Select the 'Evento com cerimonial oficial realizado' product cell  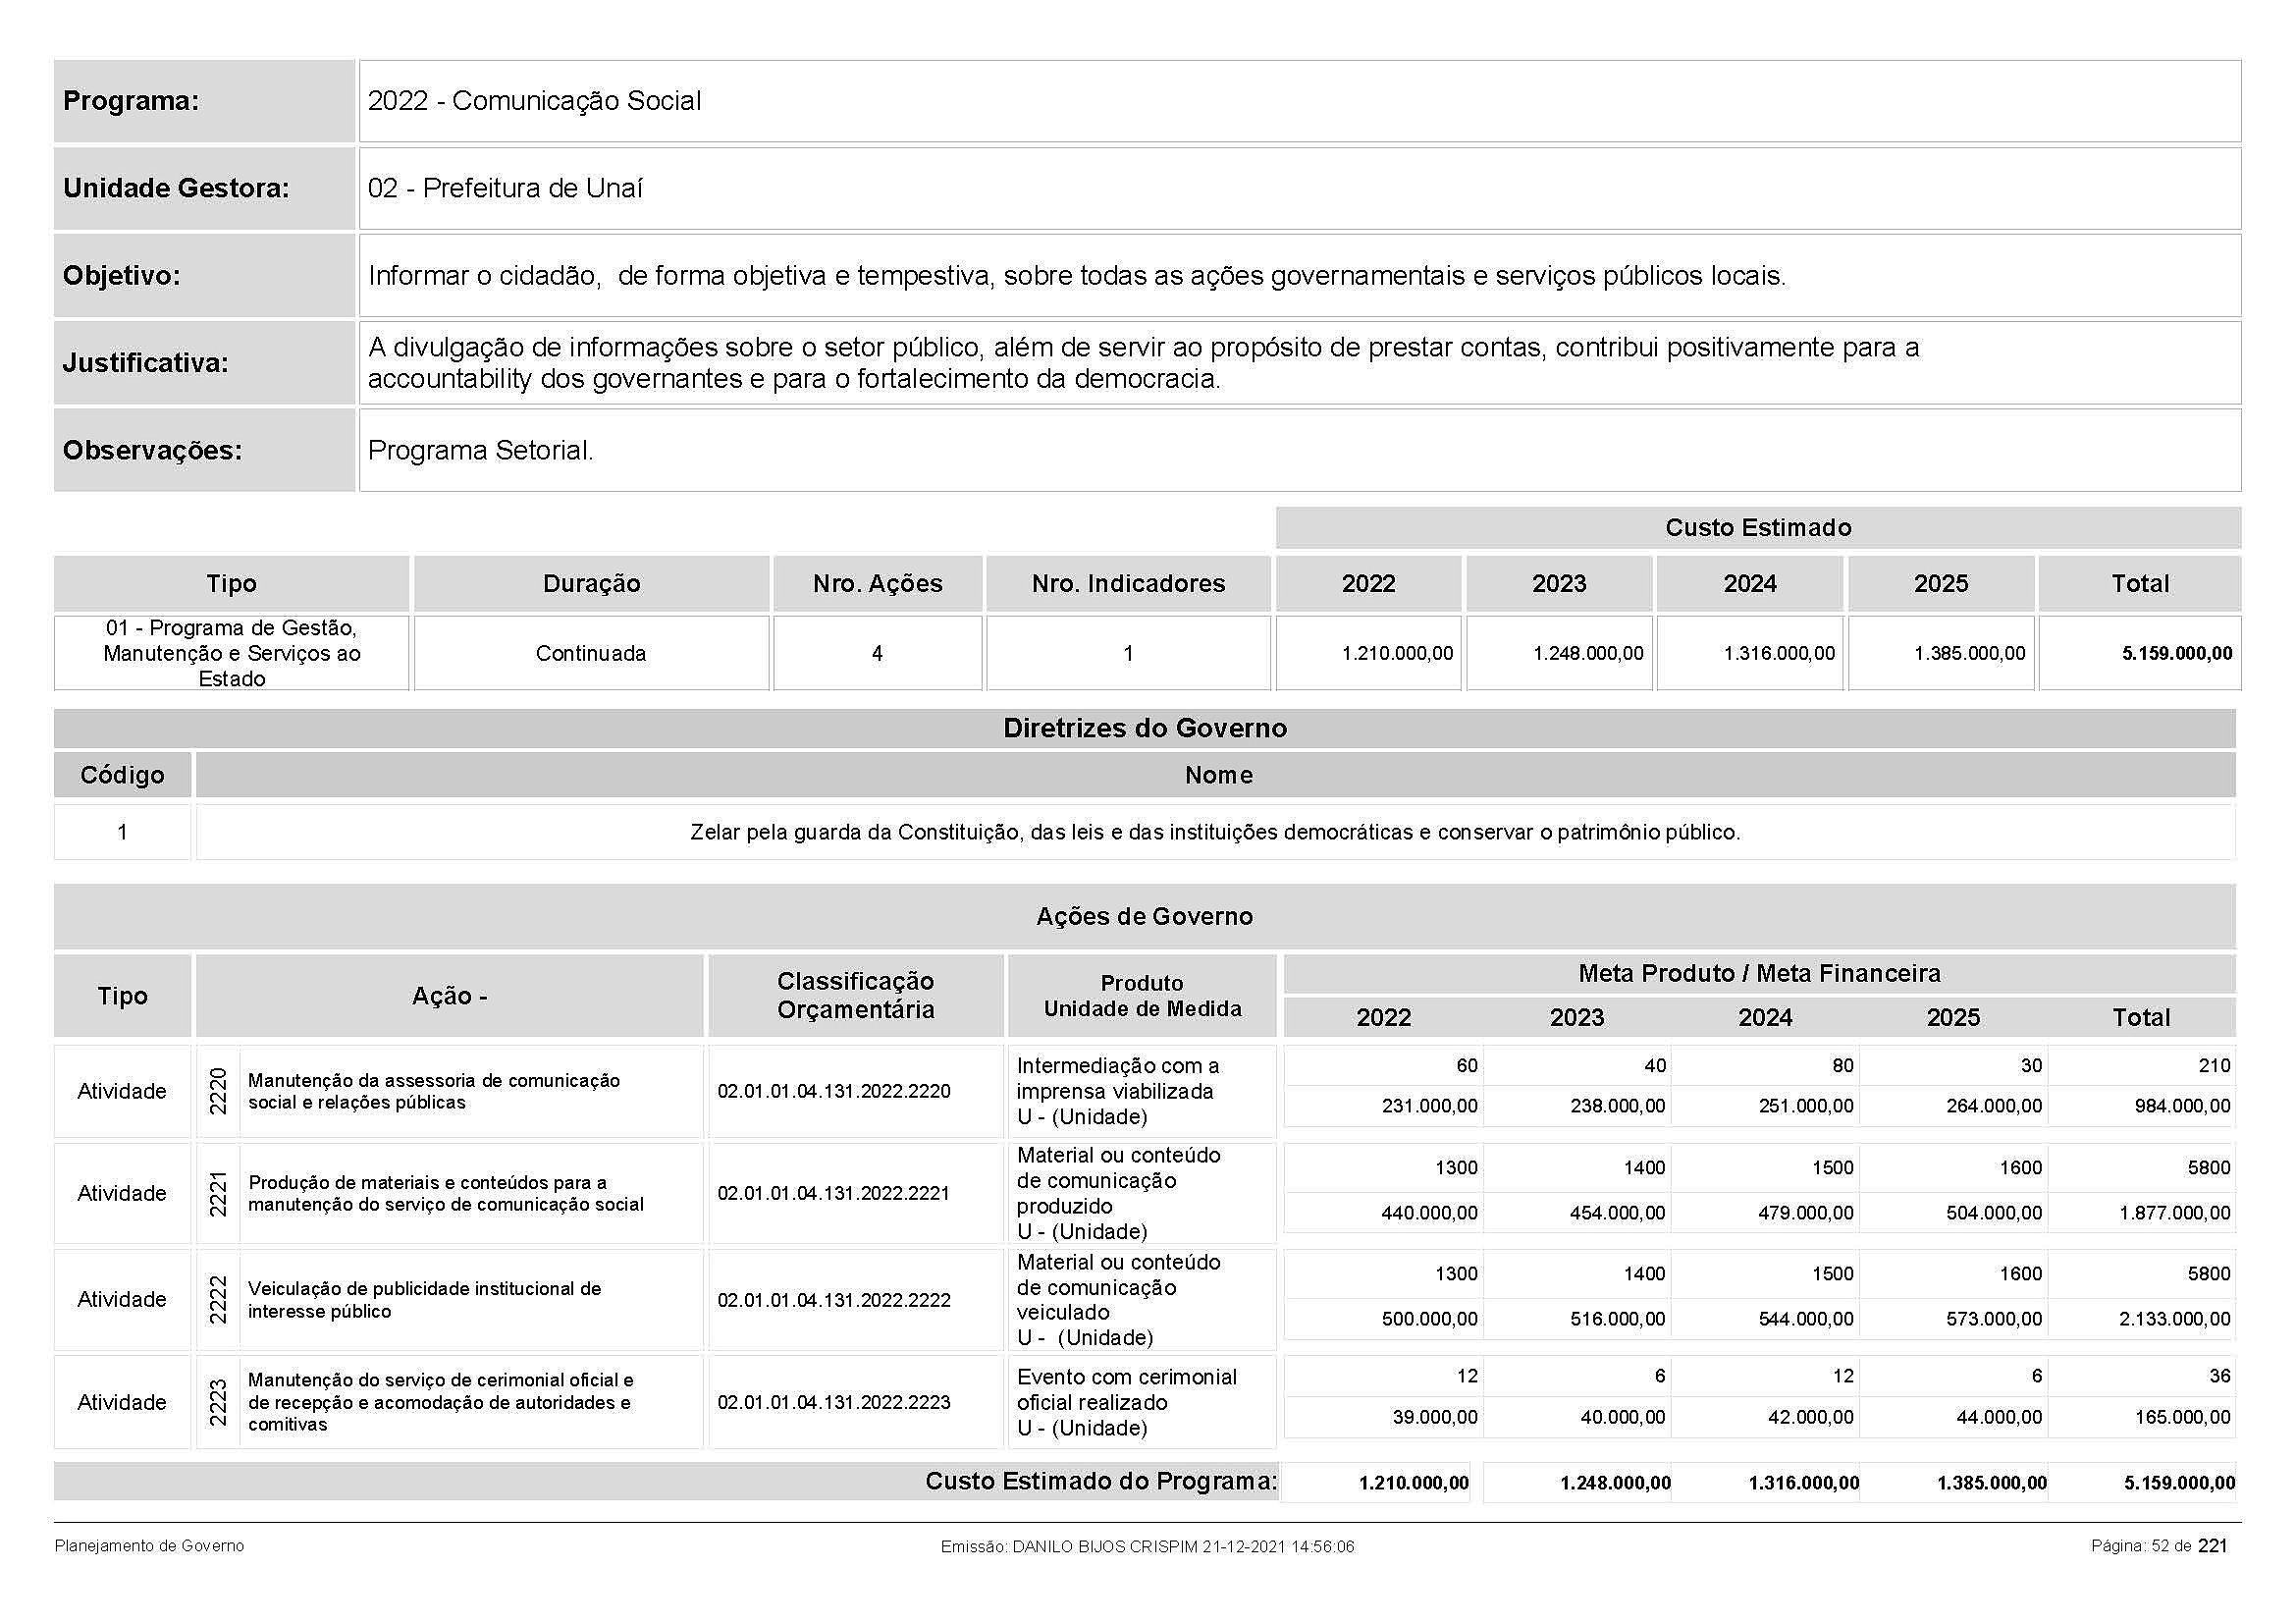(x=1127, y=1403)
